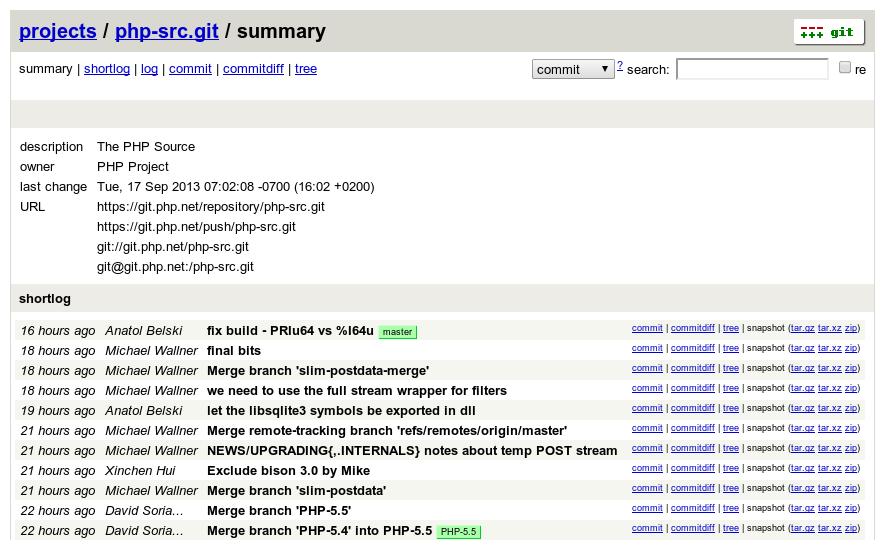Click commit link in 'libsqlite3 symbols' row
The width and height of the screenshot is (885, 540).
647,408
